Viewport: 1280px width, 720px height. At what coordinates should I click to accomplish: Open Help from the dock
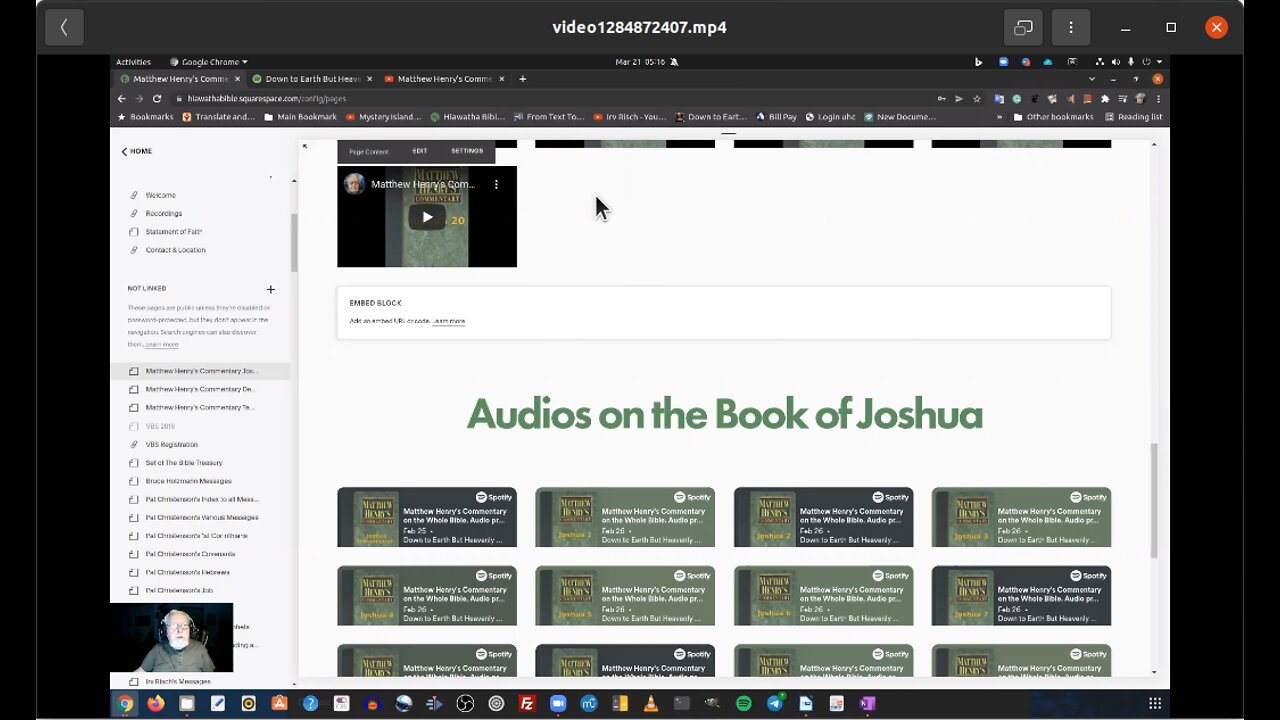(x=311, y=704)
